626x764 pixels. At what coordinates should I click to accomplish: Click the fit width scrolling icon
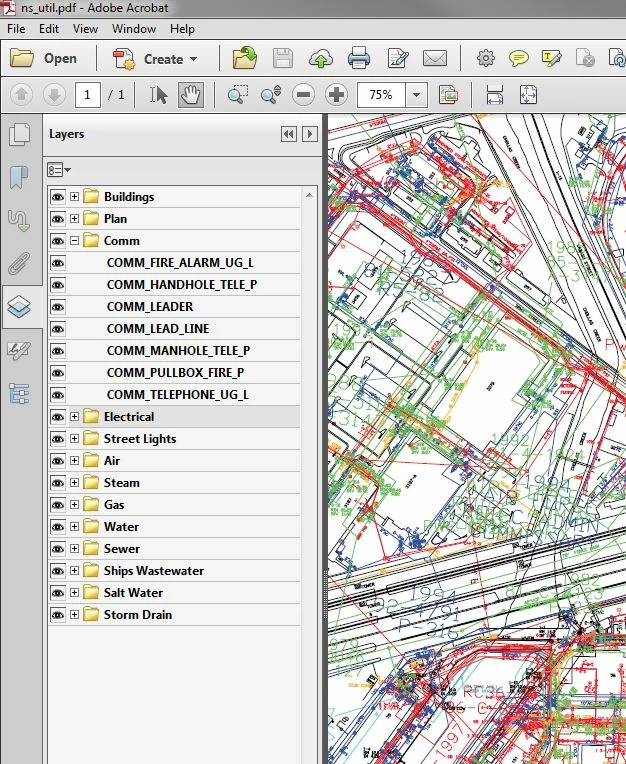[495, 95]
